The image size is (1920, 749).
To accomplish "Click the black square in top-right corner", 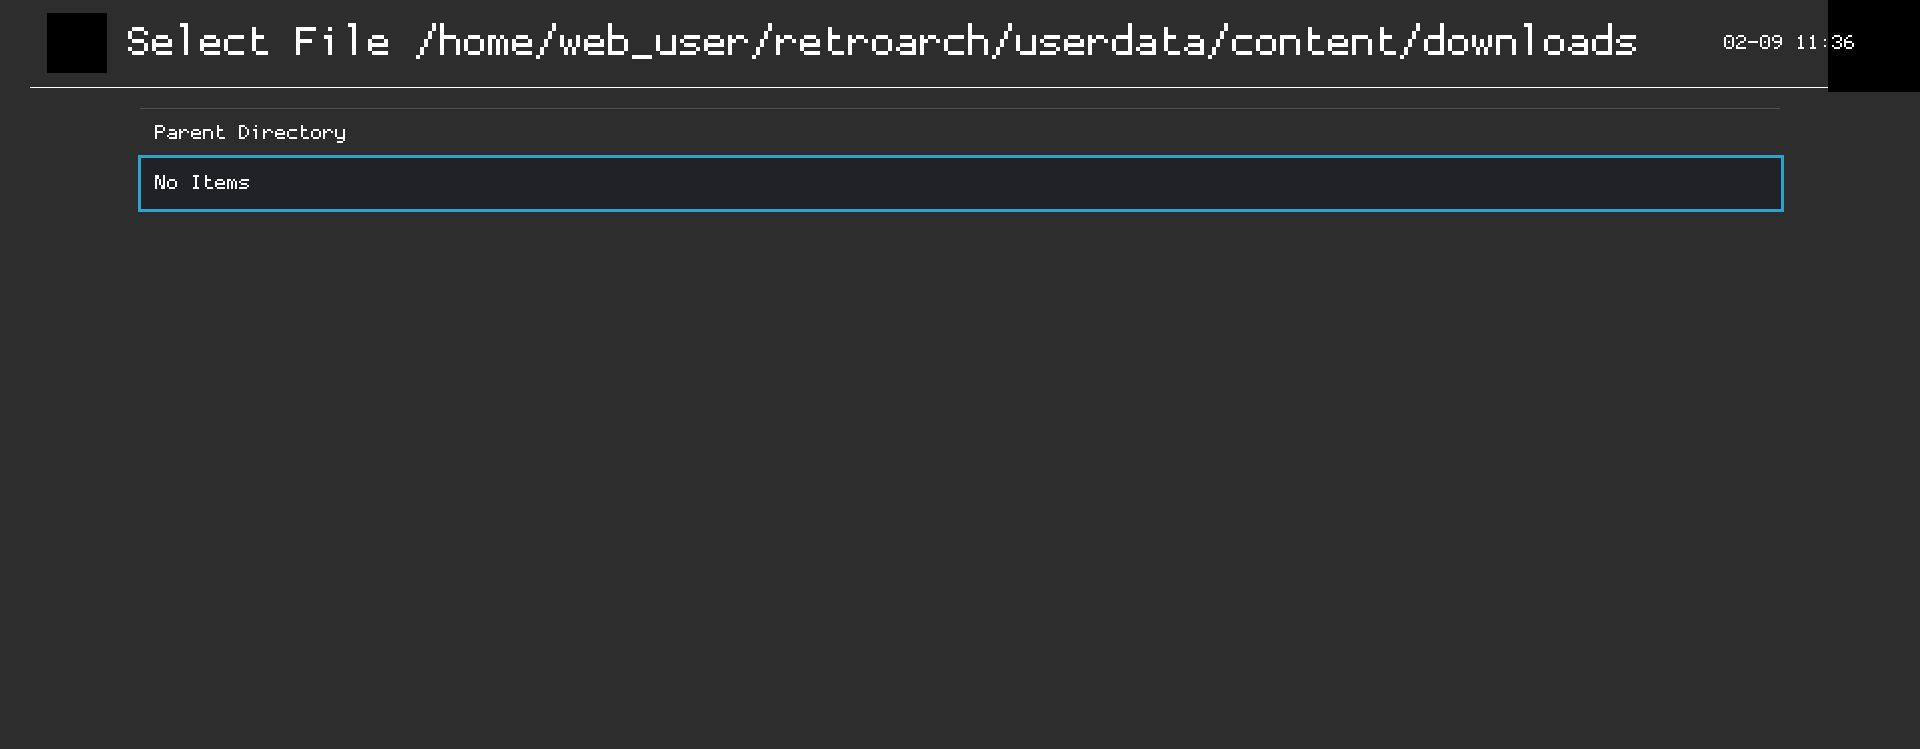I will pyautogui.click(x=1875, y=45).
